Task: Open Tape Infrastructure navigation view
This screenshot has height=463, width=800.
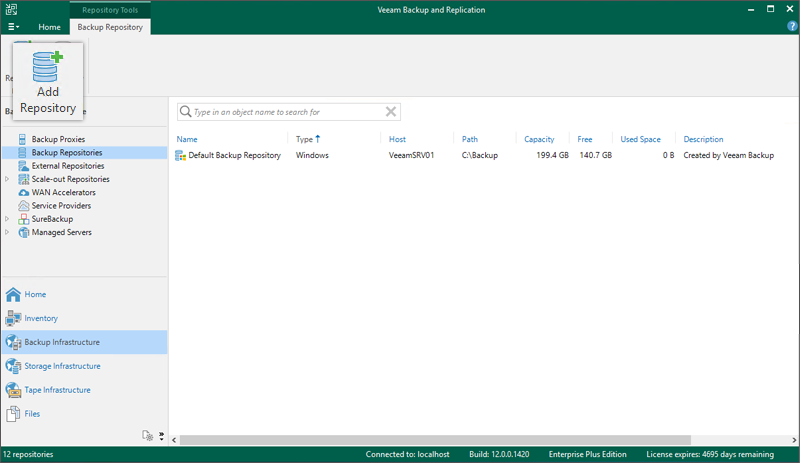Action: (x=84, y=389)
